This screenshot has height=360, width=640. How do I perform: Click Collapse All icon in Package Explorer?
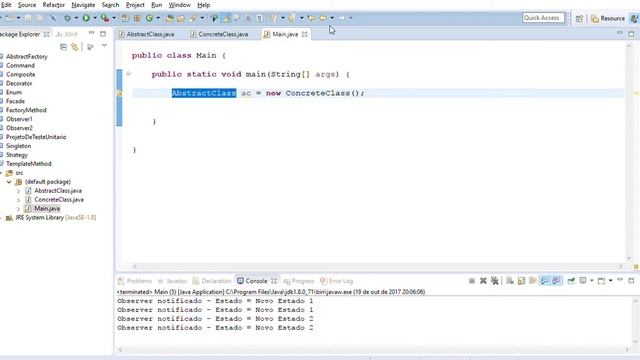[x=63, y=47]
